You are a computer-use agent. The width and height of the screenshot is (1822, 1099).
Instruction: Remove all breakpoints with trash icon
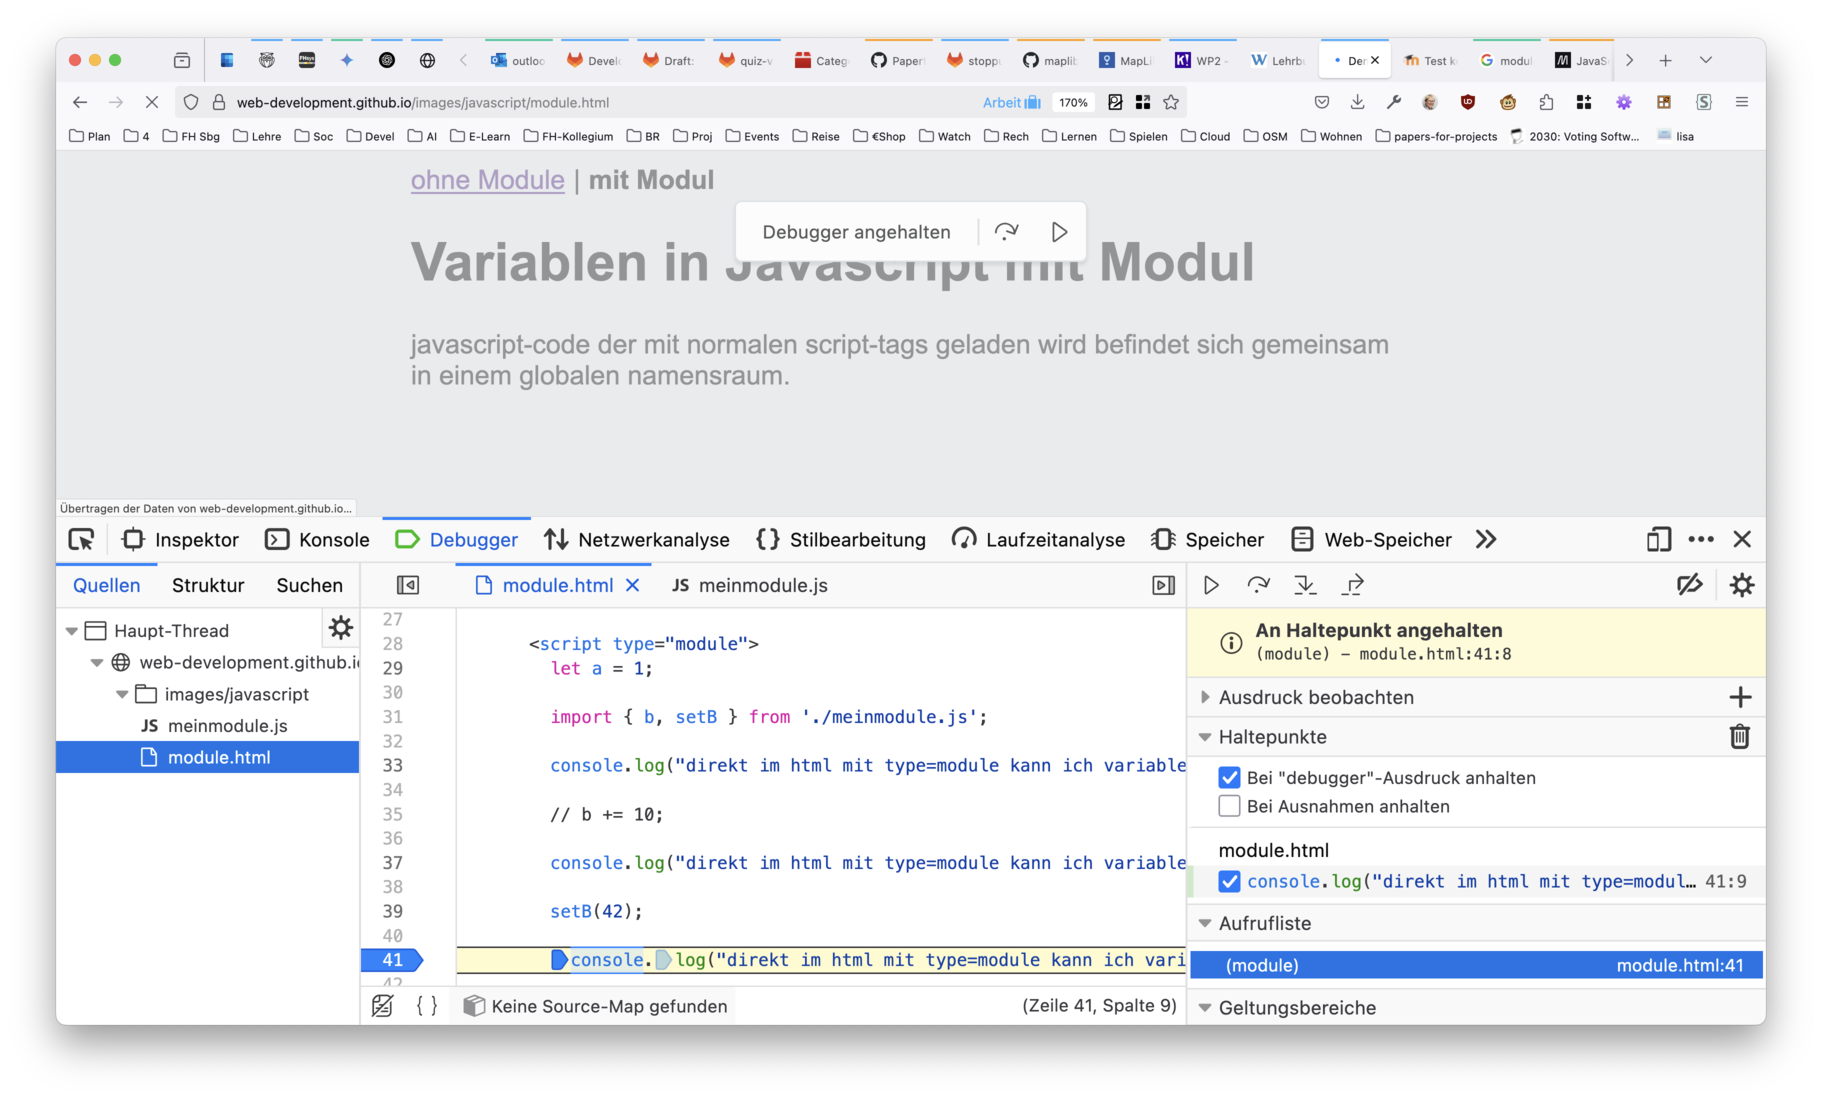pos(1740,737)
